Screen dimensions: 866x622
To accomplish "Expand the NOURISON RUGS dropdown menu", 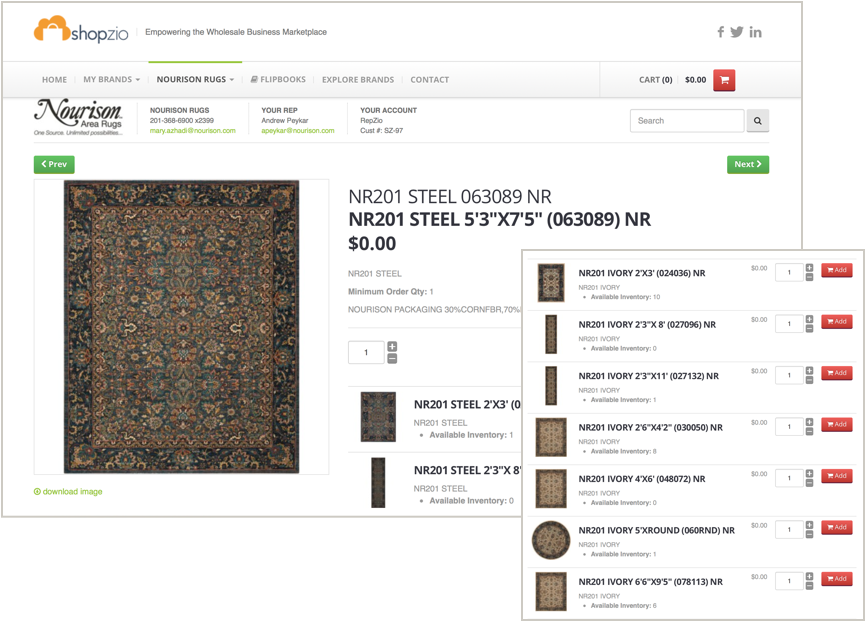I will click(195, 80).
